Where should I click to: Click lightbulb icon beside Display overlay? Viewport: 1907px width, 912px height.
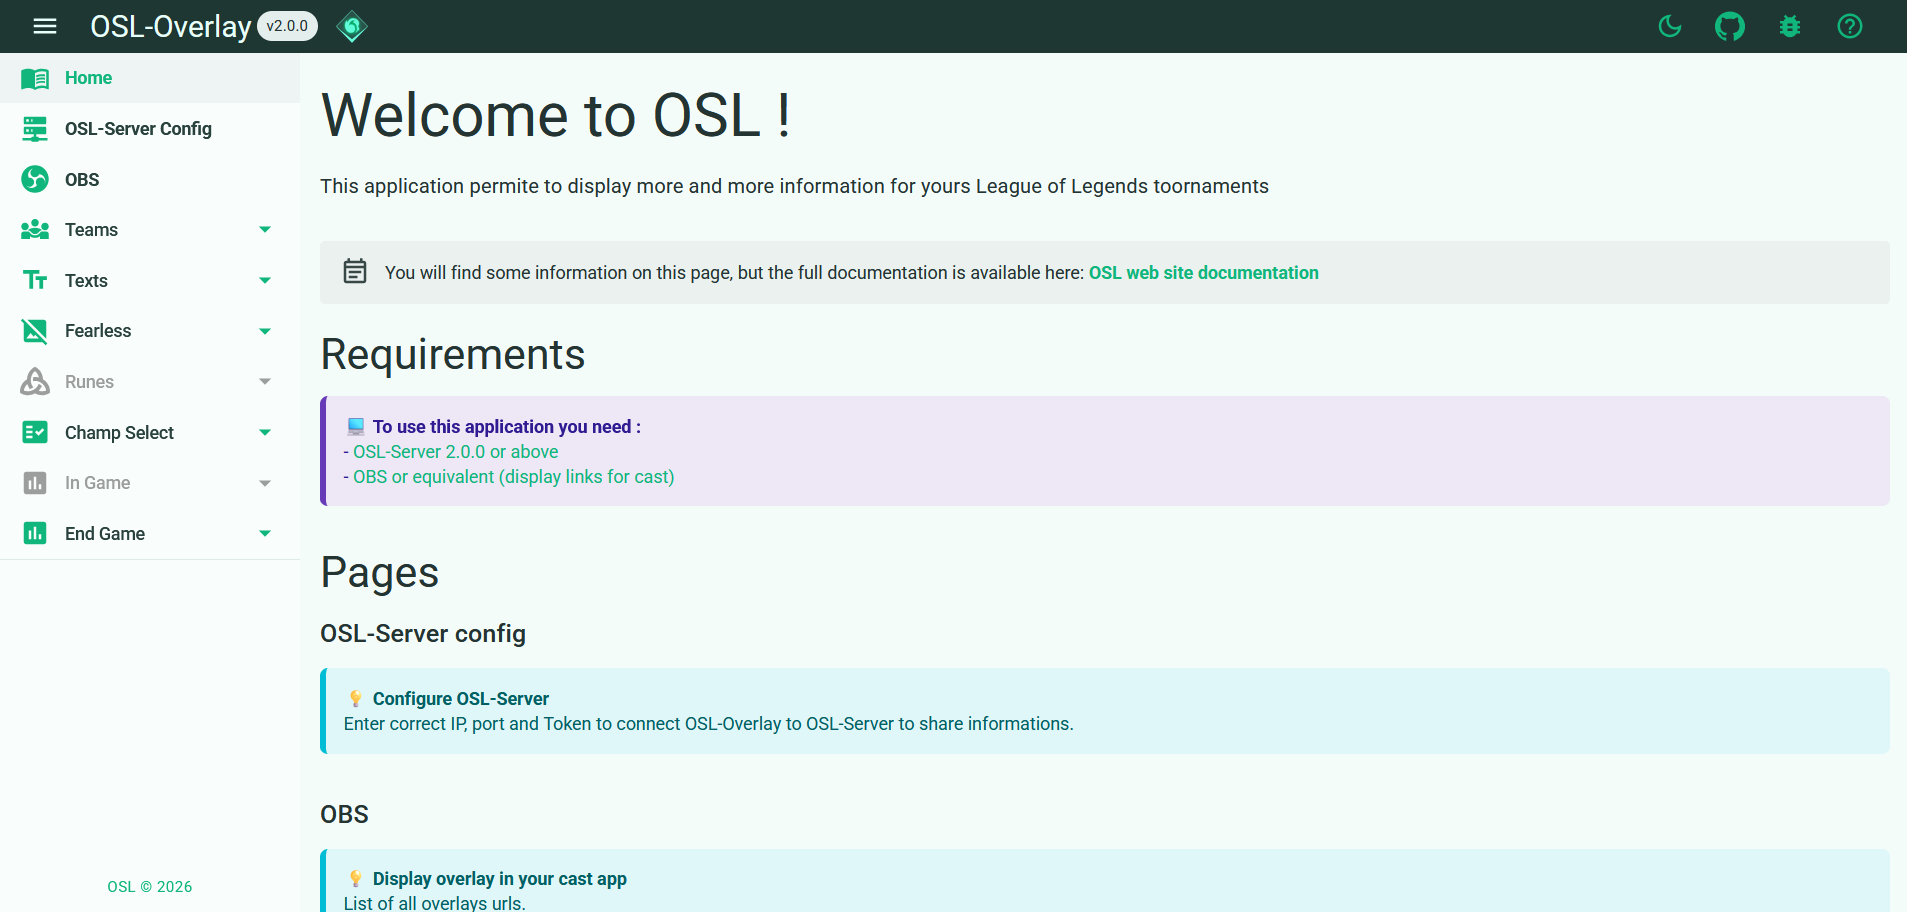(356, 879)
